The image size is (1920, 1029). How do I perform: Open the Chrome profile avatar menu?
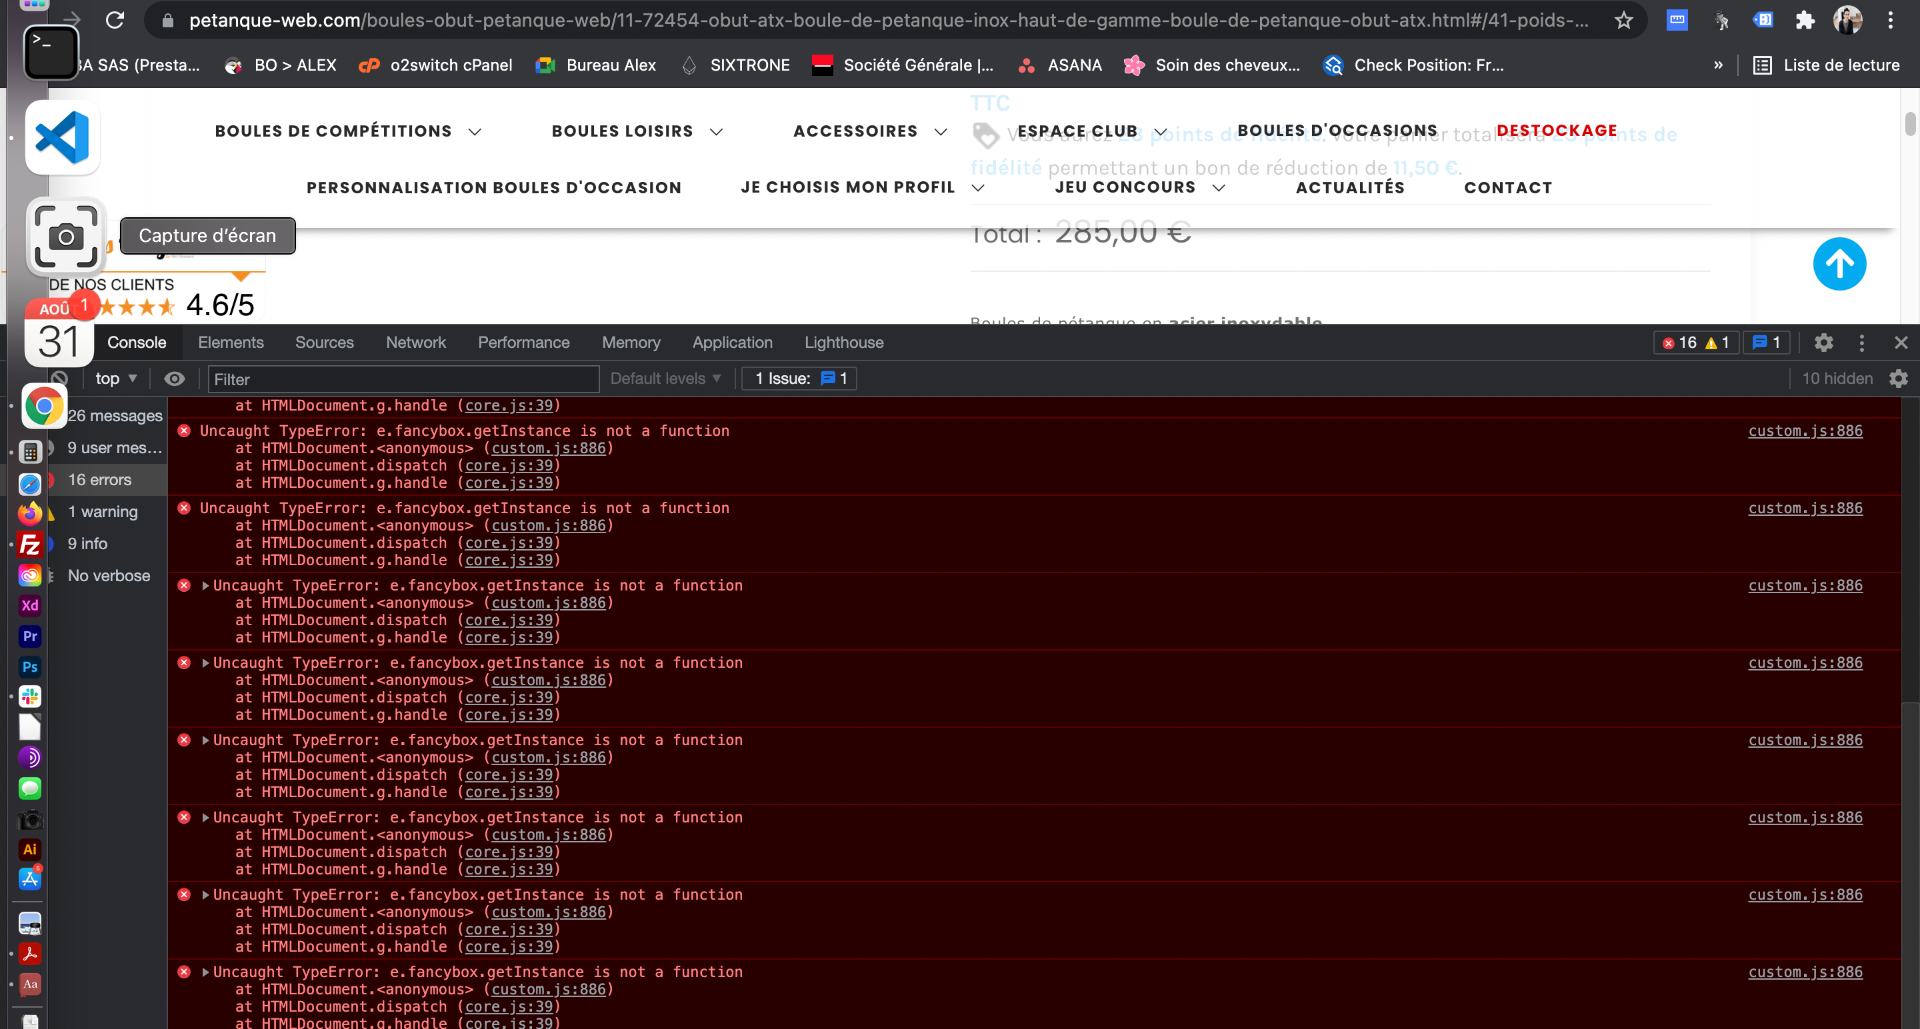(1848, 20)
